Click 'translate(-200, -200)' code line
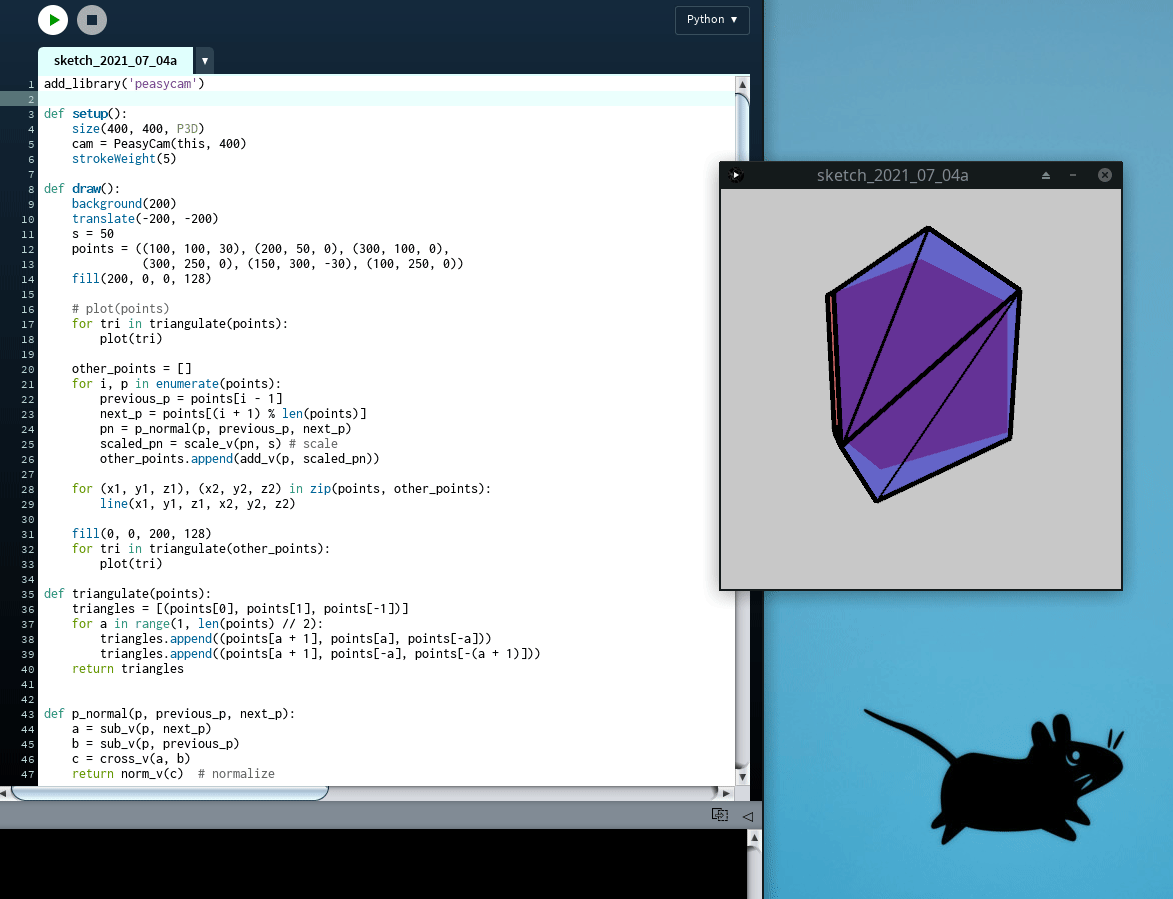Viewport: 1173px width, 899px height. (145, 218)
